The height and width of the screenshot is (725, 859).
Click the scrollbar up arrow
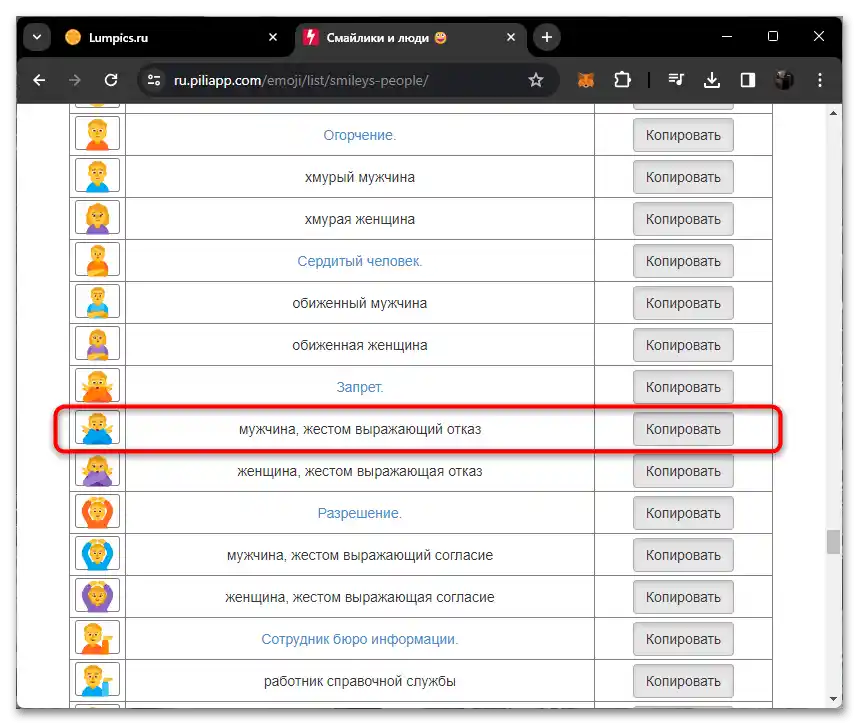pyautogui.click(x=833, y=113)
